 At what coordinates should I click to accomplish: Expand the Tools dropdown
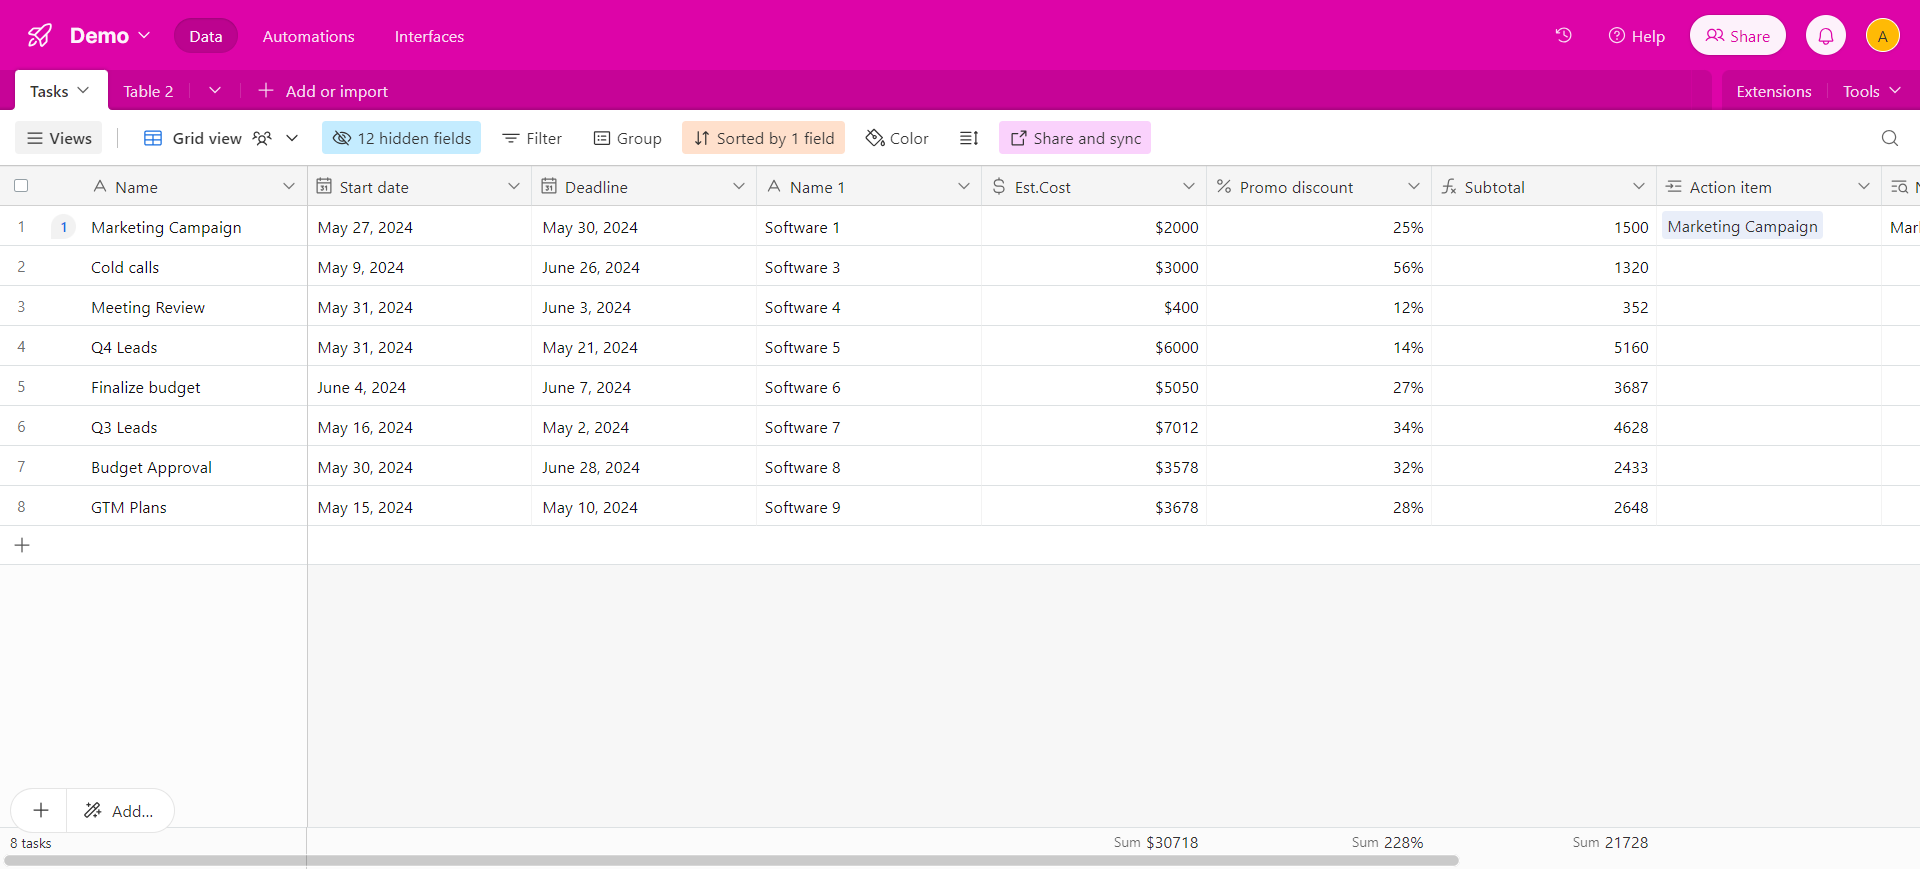[1872, 91]
